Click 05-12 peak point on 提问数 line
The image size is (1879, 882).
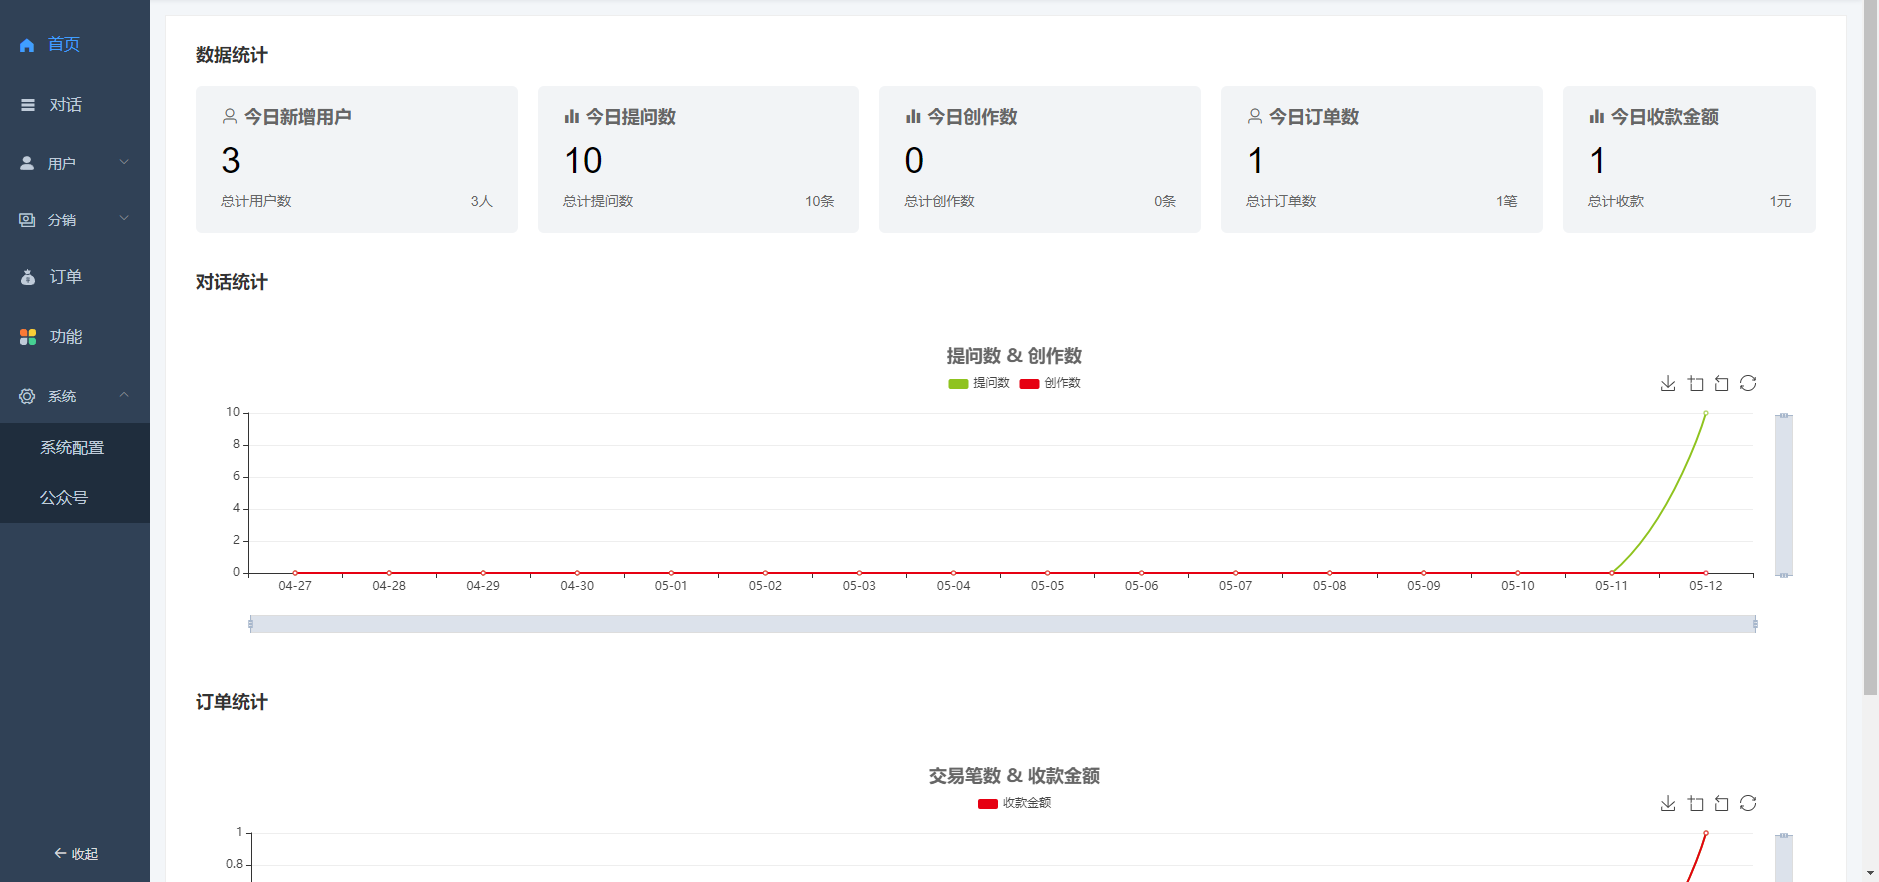[x=1706, y=413]
